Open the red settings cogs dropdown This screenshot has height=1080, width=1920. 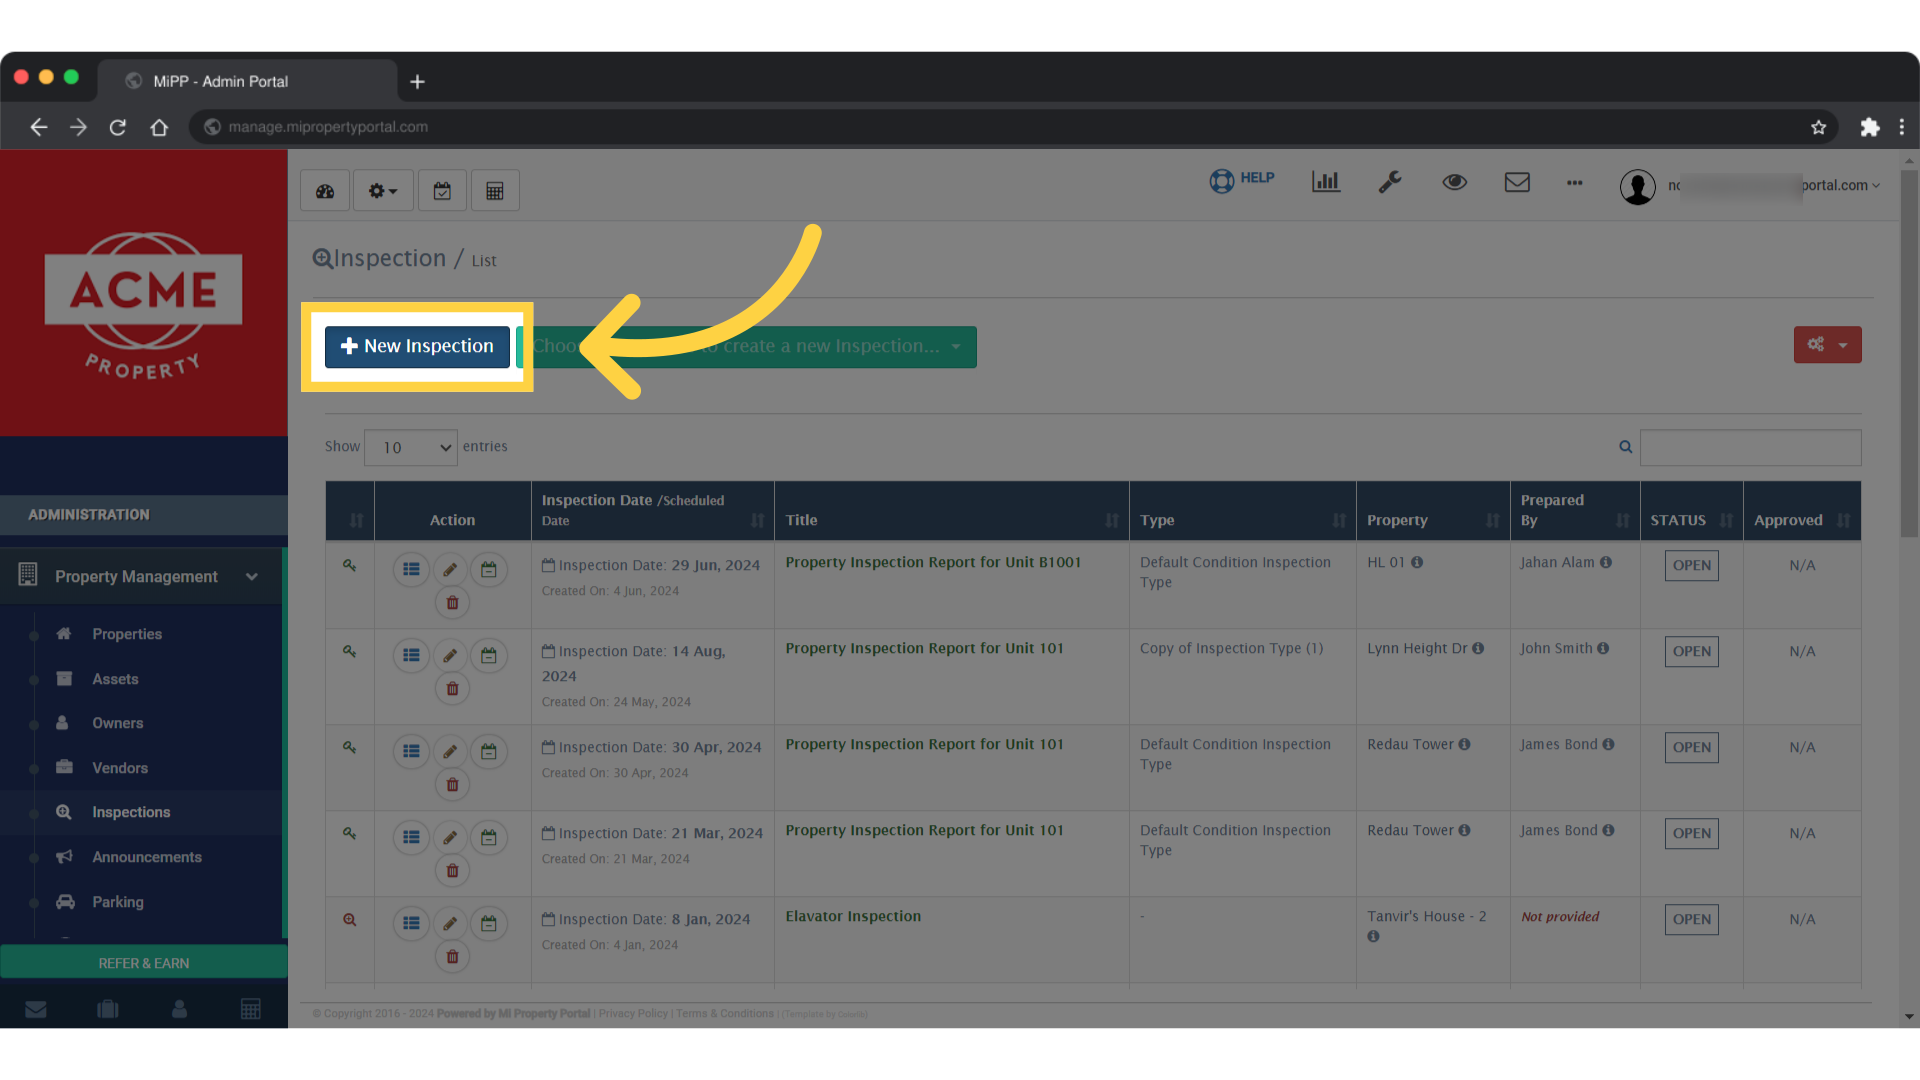(x=1827, y=345)
